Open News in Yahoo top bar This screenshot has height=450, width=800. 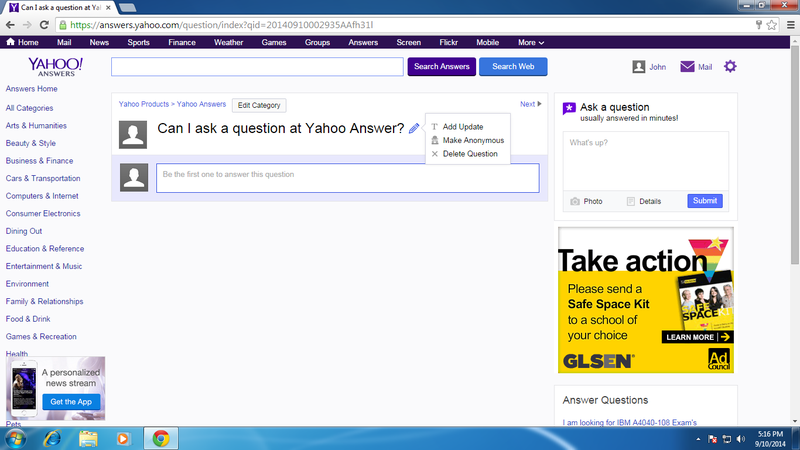(99, 42)
